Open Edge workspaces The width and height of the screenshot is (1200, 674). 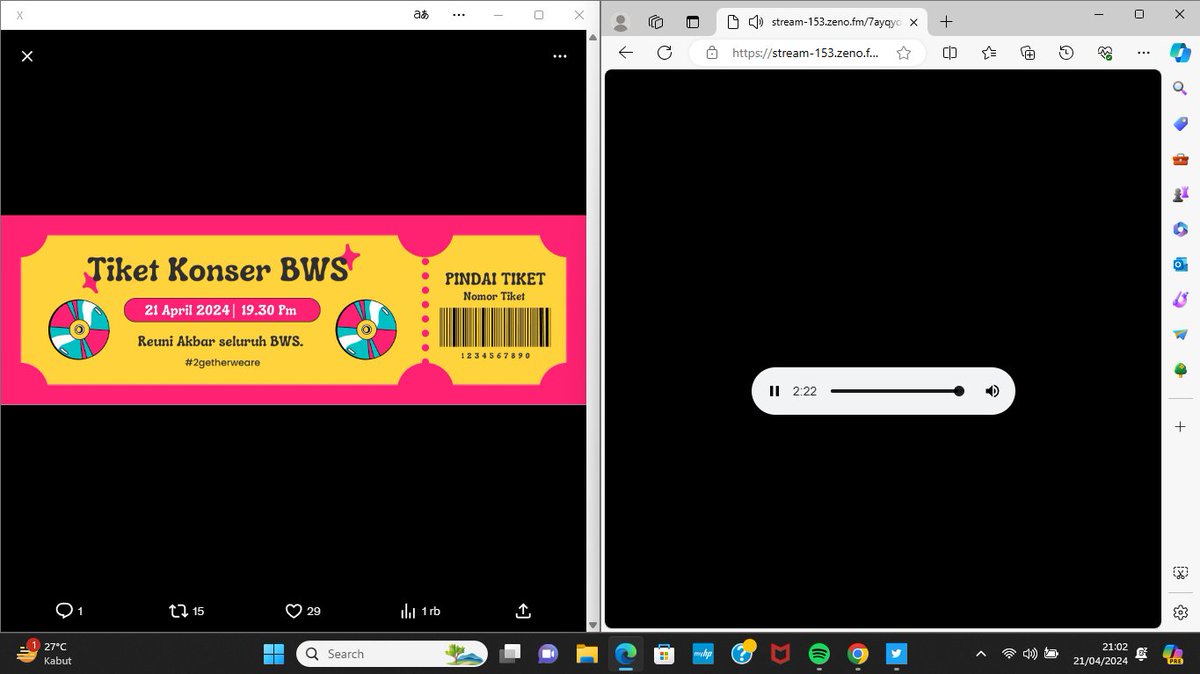tap(656, 22)
